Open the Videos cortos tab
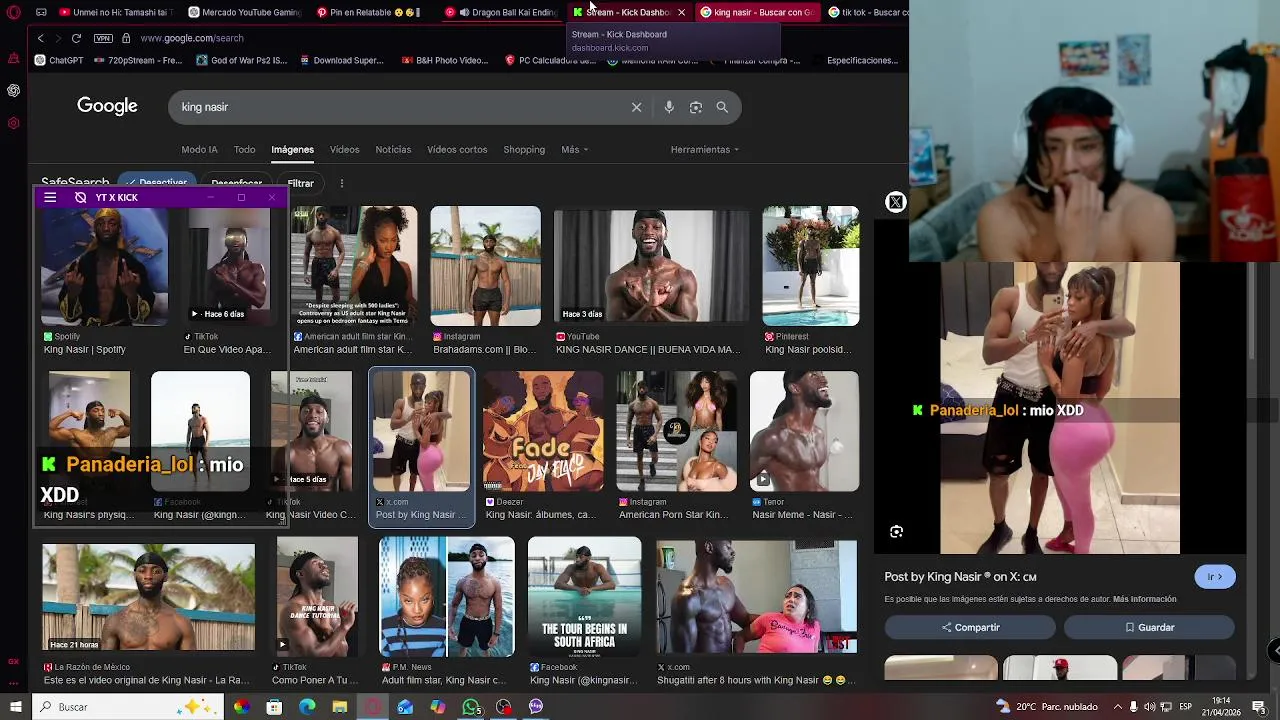The height and width of the screenshot is (720, 1280). [457, 149]
